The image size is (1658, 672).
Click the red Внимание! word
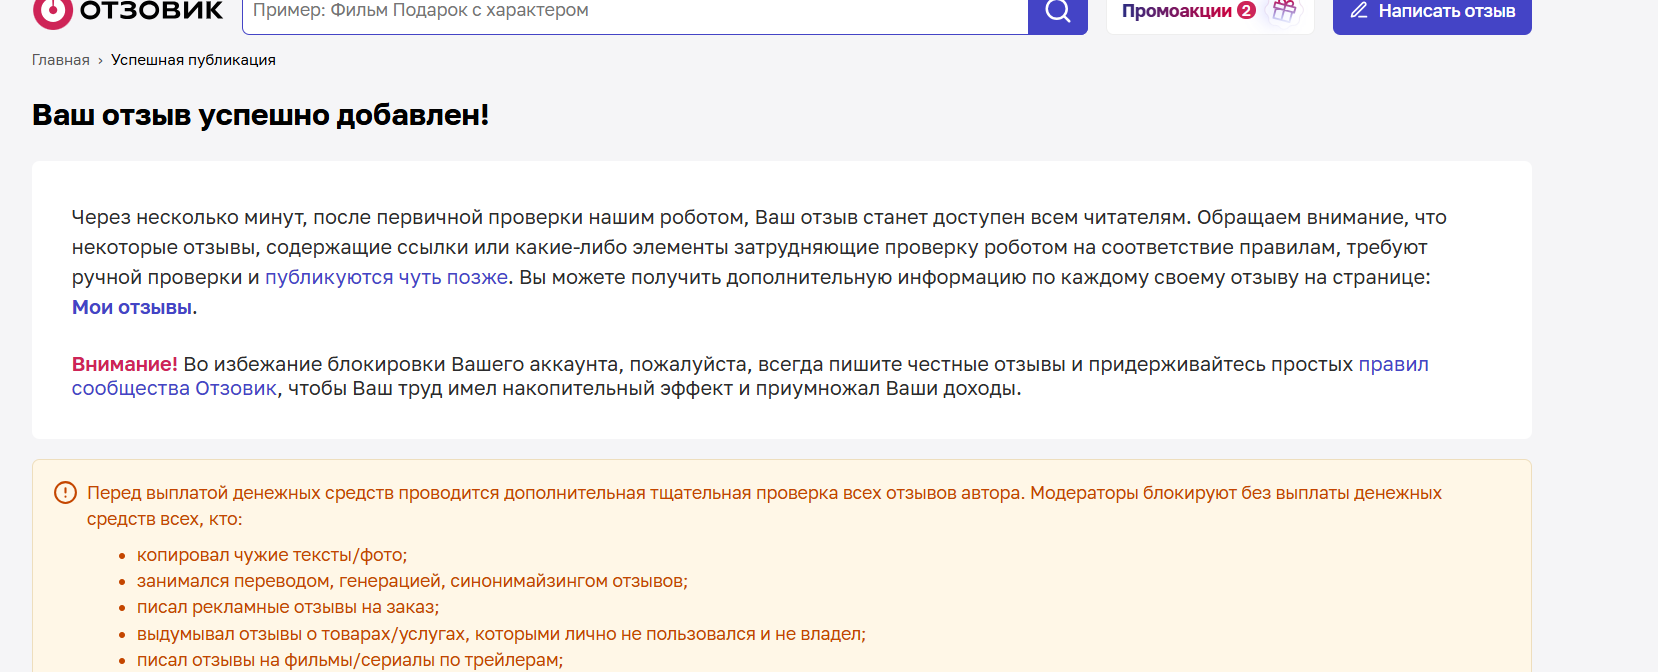point(125,364)
